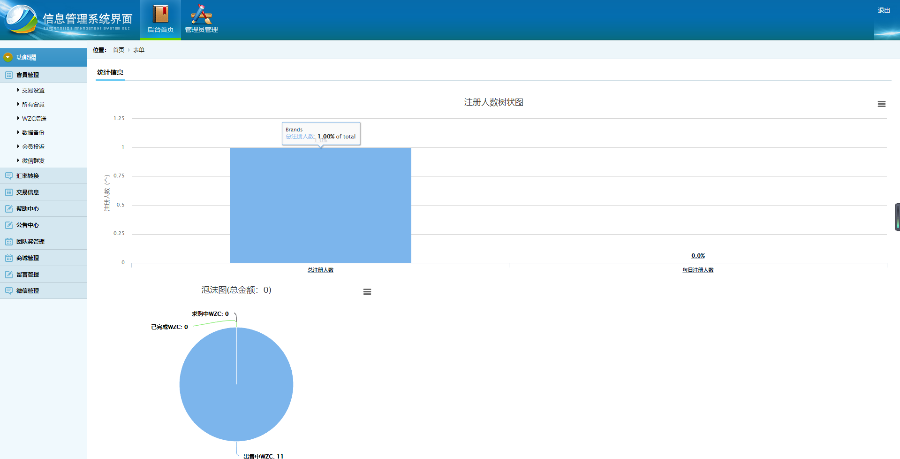The width and height of the screenshot is (900, 459).
Task: Click the 0.0% data label
Action: tap(698, 256)
